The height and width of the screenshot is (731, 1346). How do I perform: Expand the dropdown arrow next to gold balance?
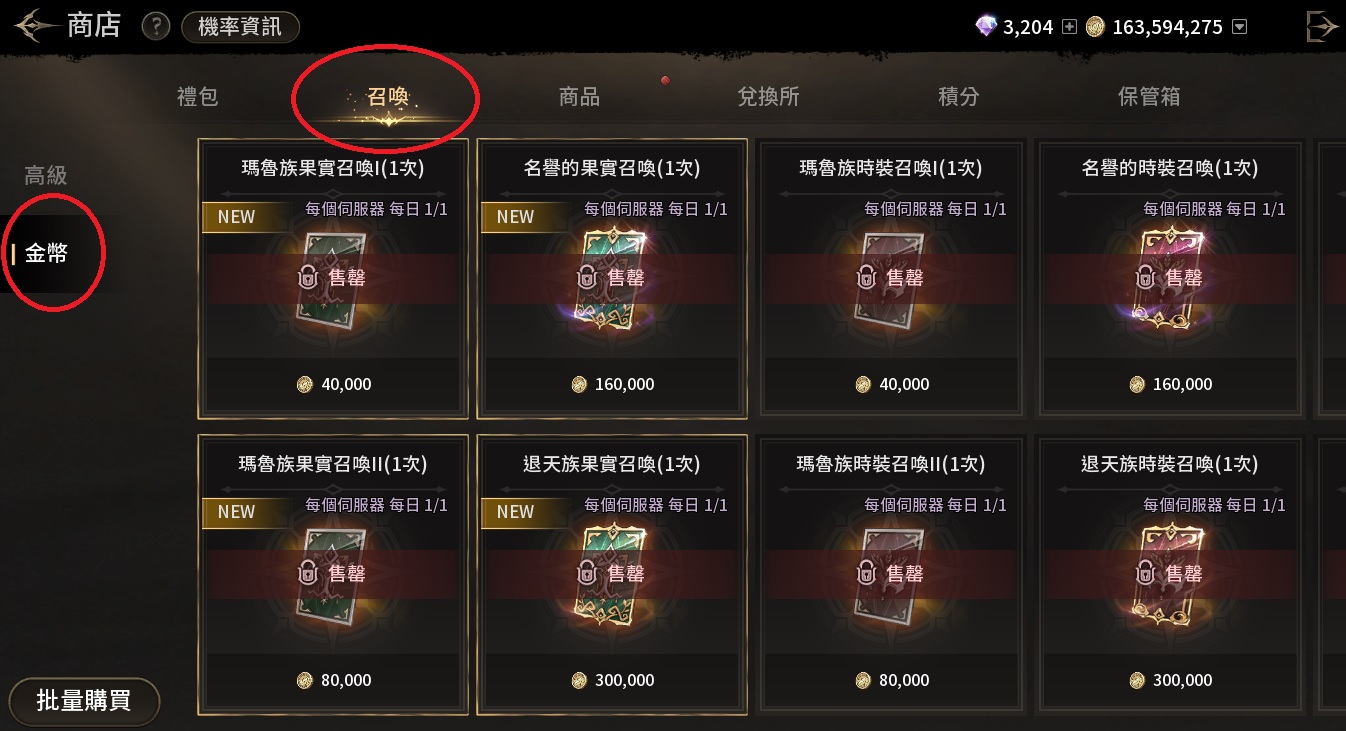pyautogui.click(x=1240, y=27)
